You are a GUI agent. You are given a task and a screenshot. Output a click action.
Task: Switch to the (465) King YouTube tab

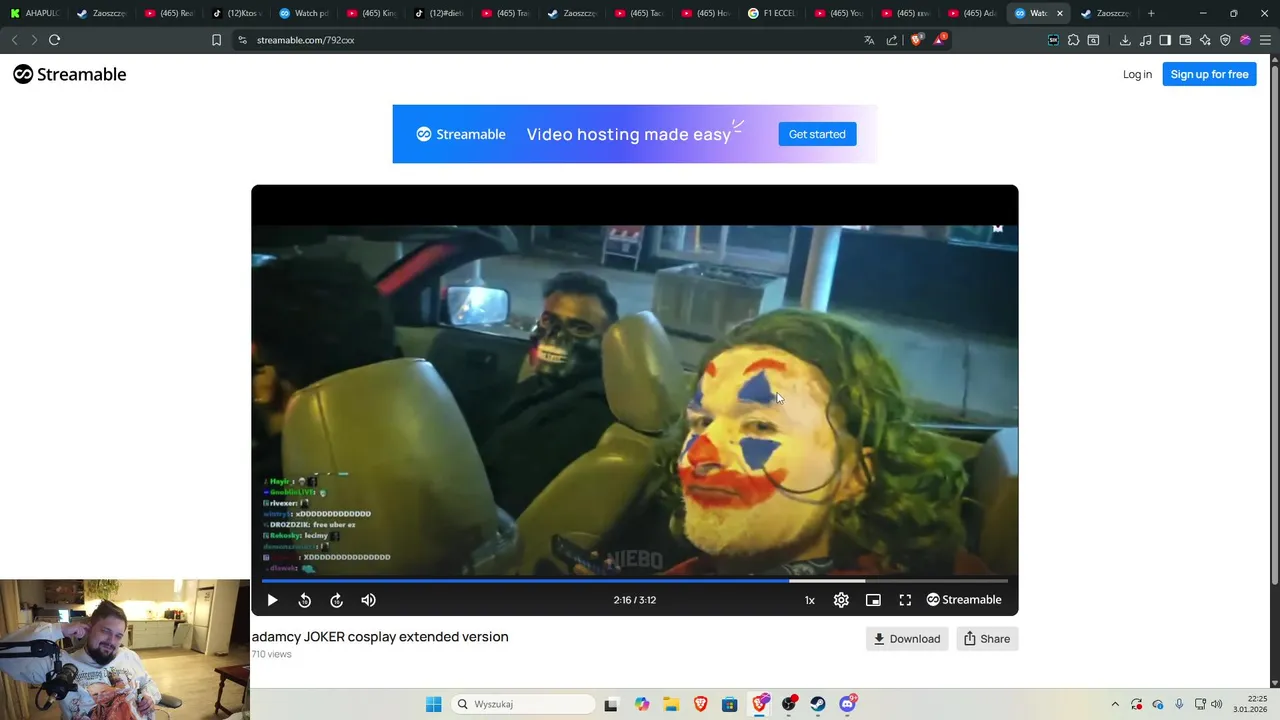(x=371, y=13)
